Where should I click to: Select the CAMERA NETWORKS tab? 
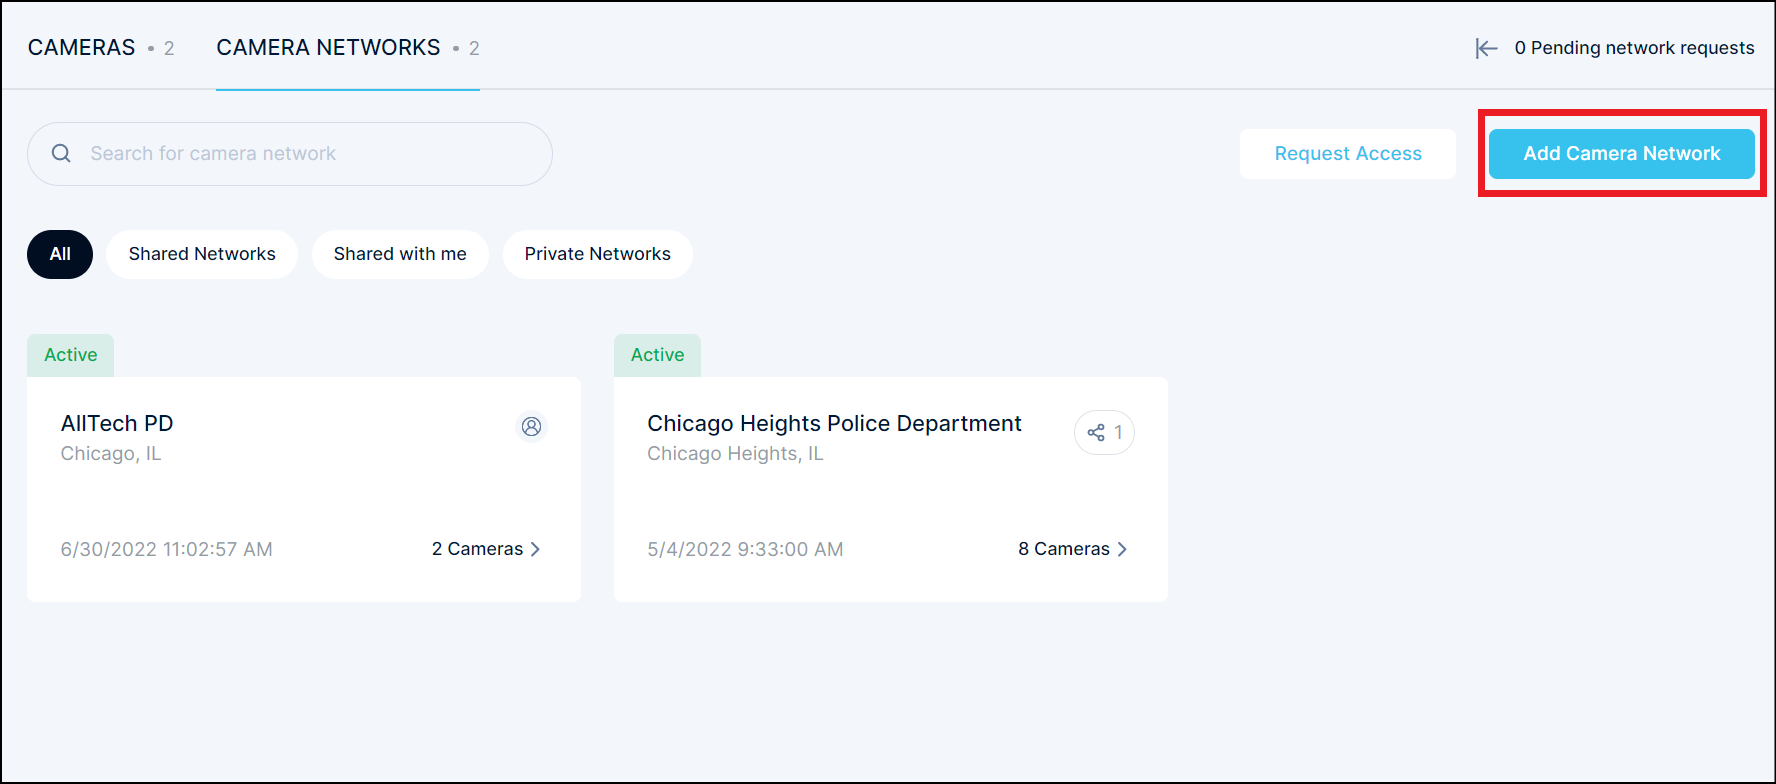(x=348, y=48)
